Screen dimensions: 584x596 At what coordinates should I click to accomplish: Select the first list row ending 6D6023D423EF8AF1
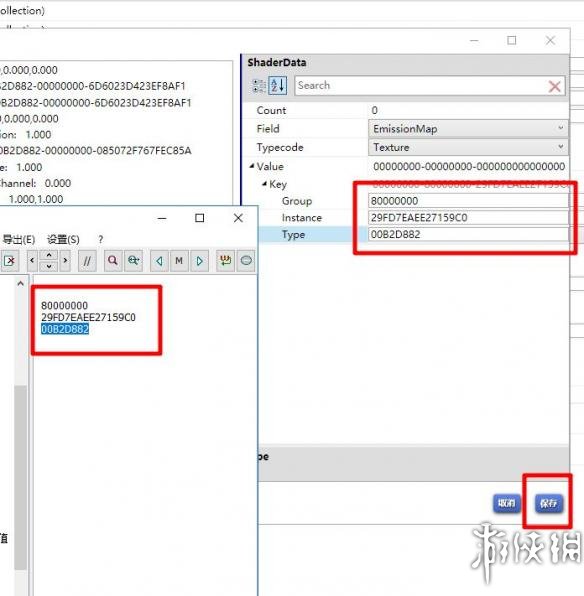coord(92,86)
